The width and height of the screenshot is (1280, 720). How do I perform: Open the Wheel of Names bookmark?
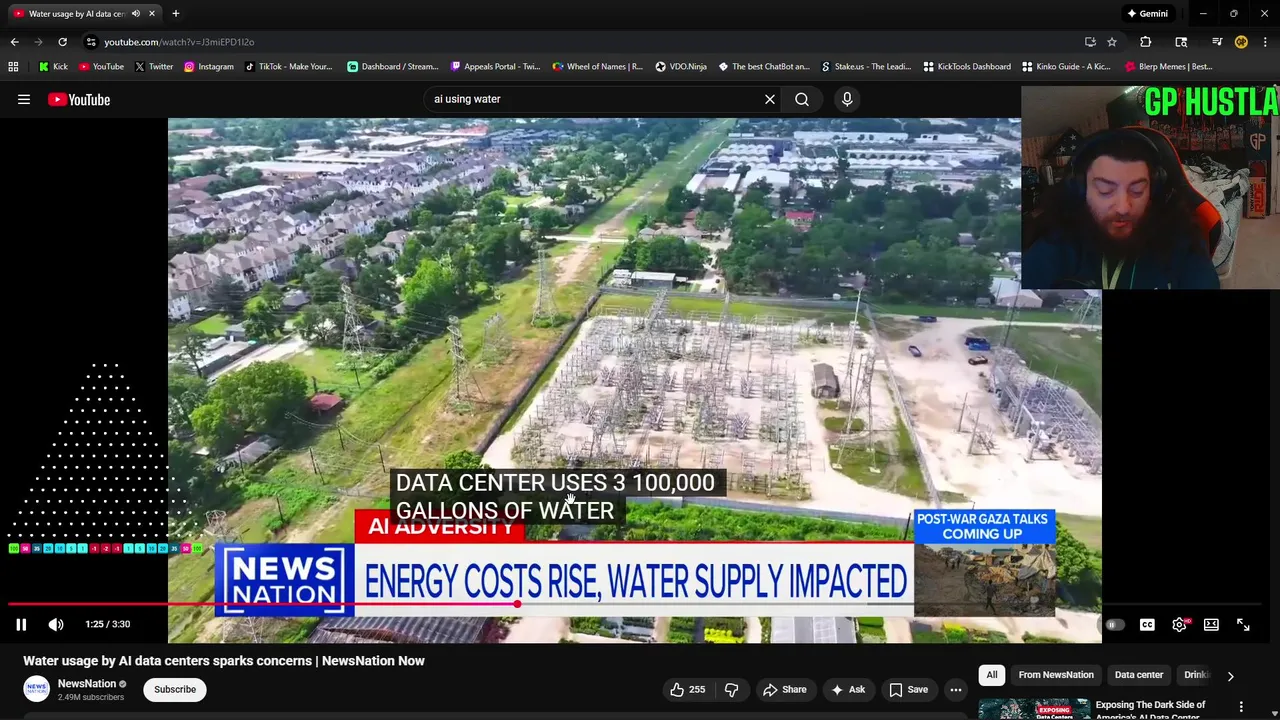[x=598, y=66]
